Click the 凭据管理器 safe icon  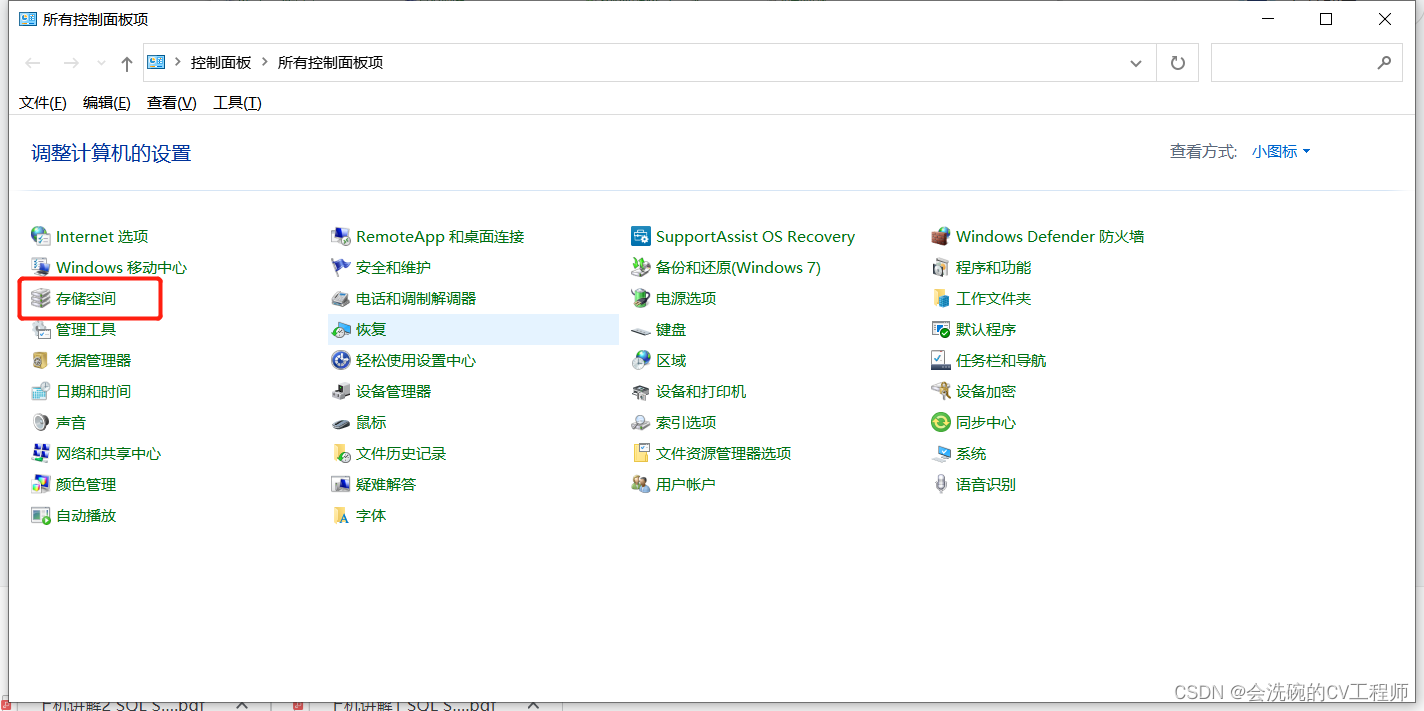[40, 360]
